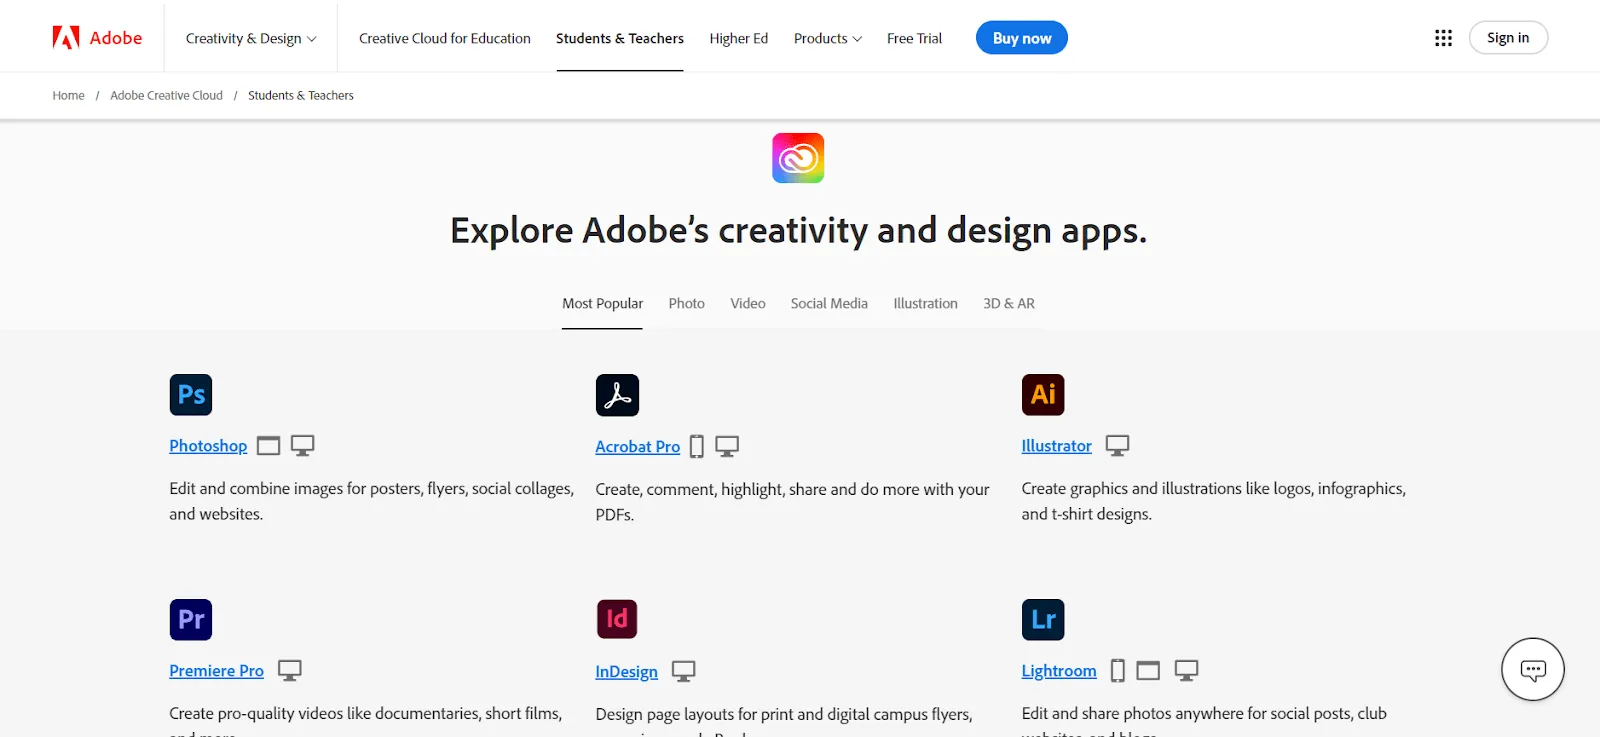Click the desktop icon next to Acrobat Pro
1600x737 pixels.
[x=727, y=446]
